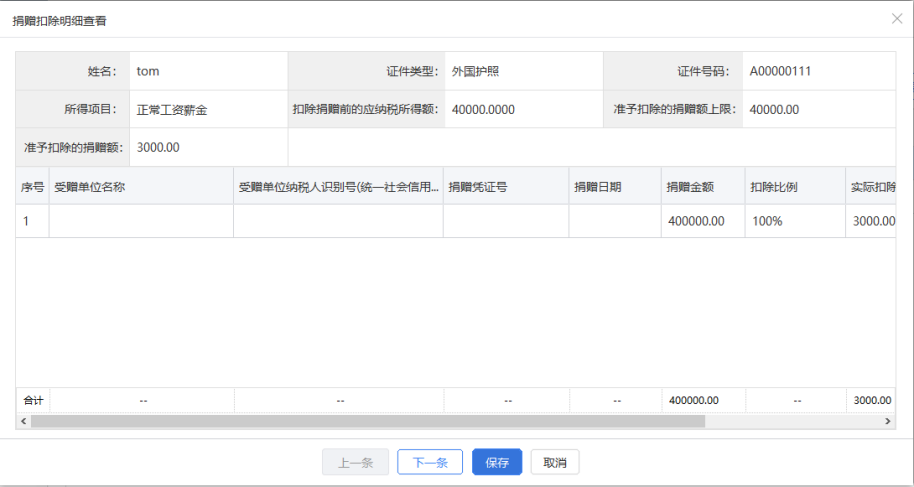Click the 扣除比例 column header
The width and height of the screenshot is (914, 487).
(x=795, y=187)
